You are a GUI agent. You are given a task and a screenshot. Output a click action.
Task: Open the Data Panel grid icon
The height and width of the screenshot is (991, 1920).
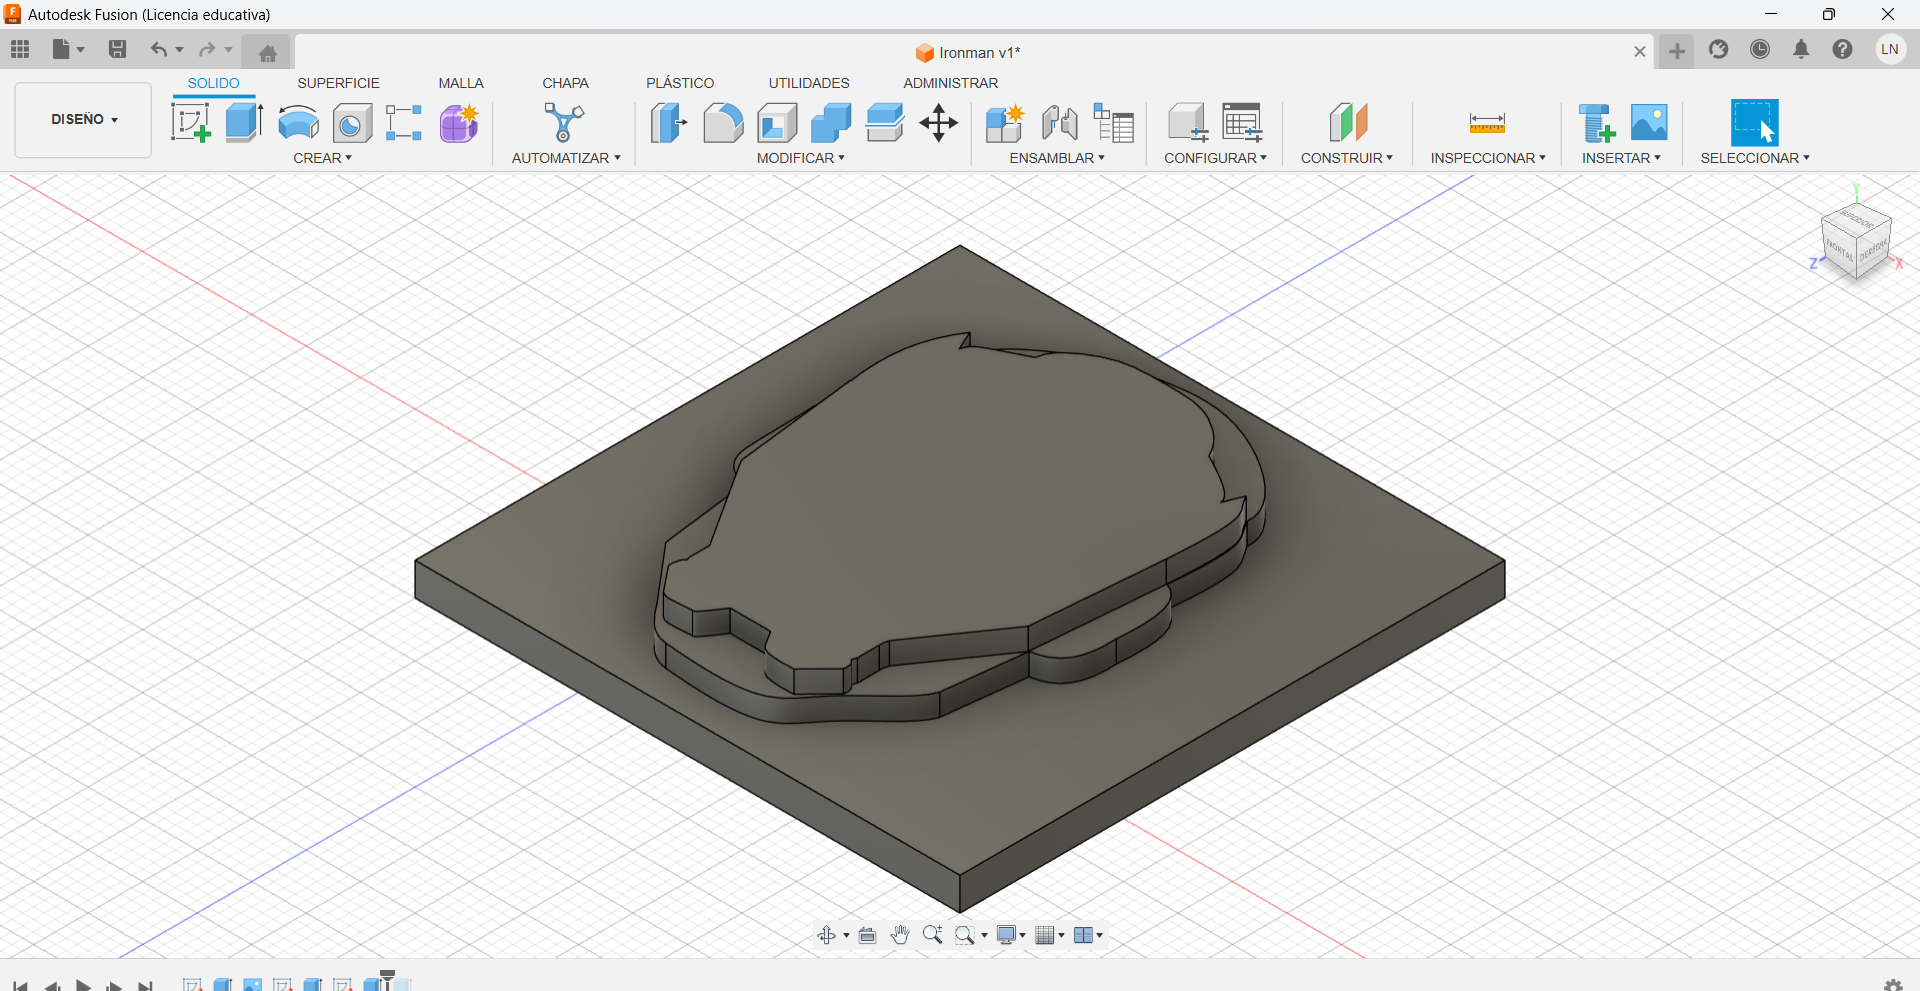tap(20, 49)
